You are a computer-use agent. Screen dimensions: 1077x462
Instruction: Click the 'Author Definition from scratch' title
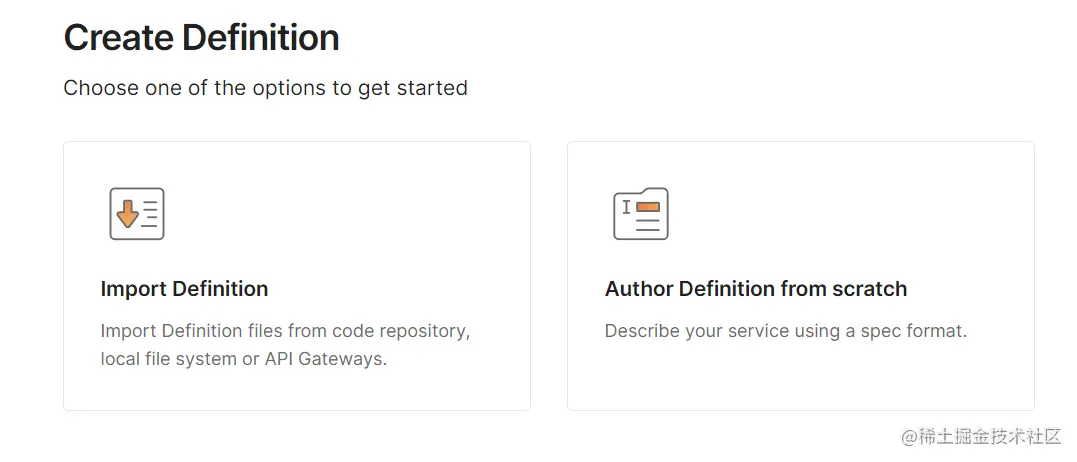tap(755, 289)
